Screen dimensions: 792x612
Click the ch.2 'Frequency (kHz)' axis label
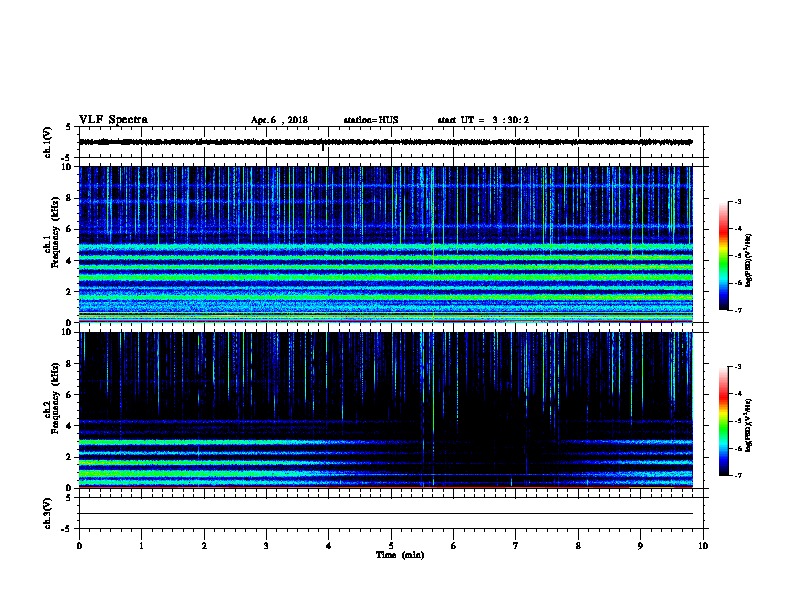click(x=56, y=398)
